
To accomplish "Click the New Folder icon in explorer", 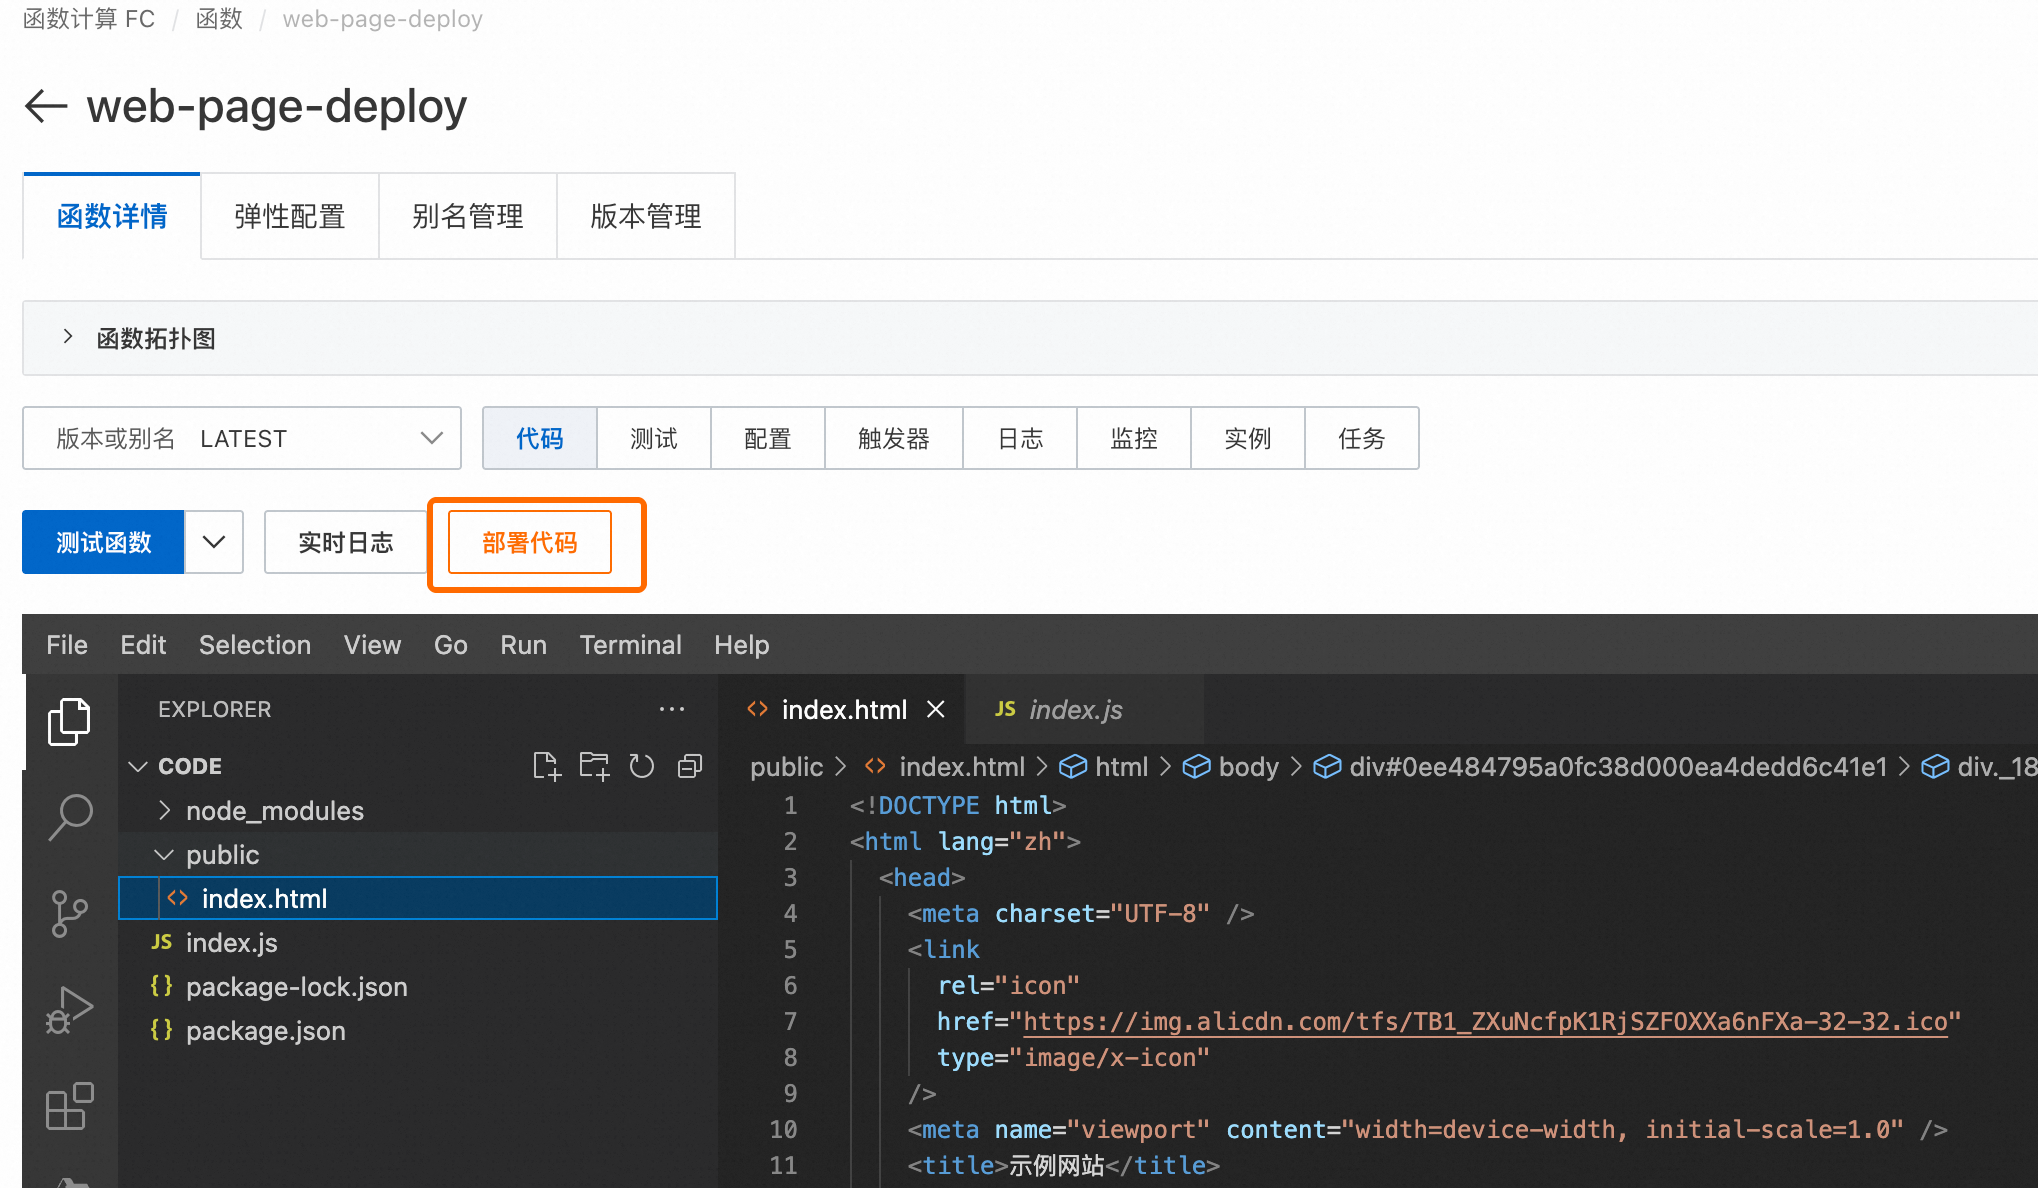I will point(594,767).
